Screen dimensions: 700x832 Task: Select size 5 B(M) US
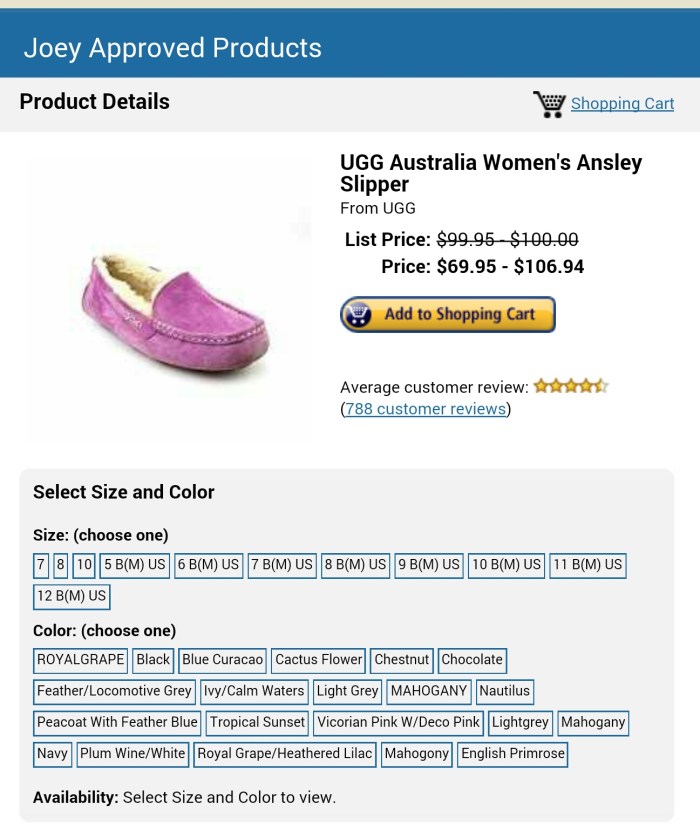(134, 565)
